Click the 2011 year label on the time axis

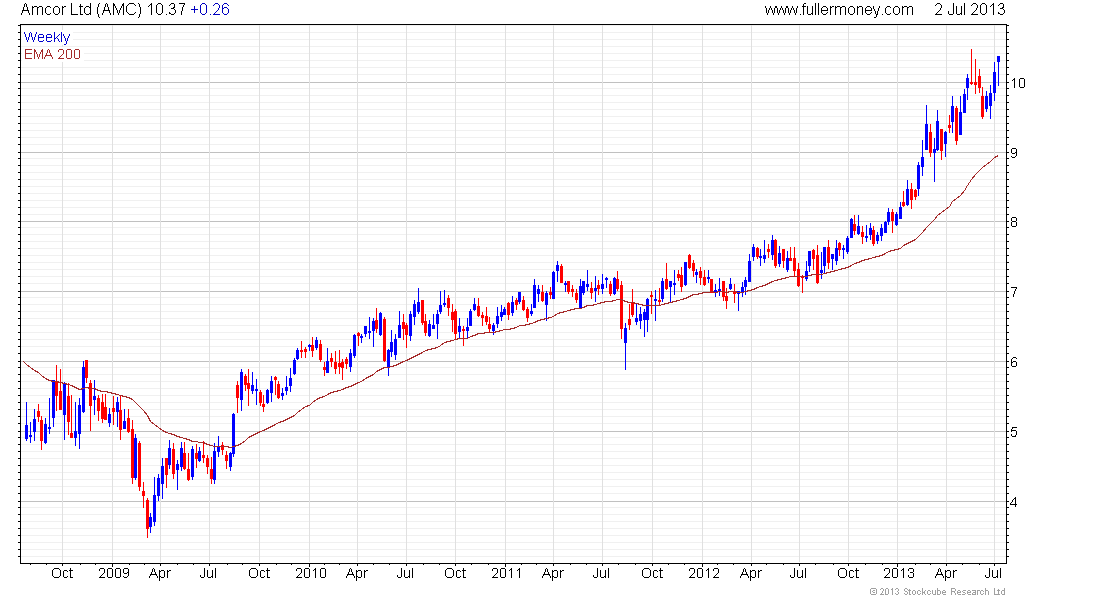507,573
